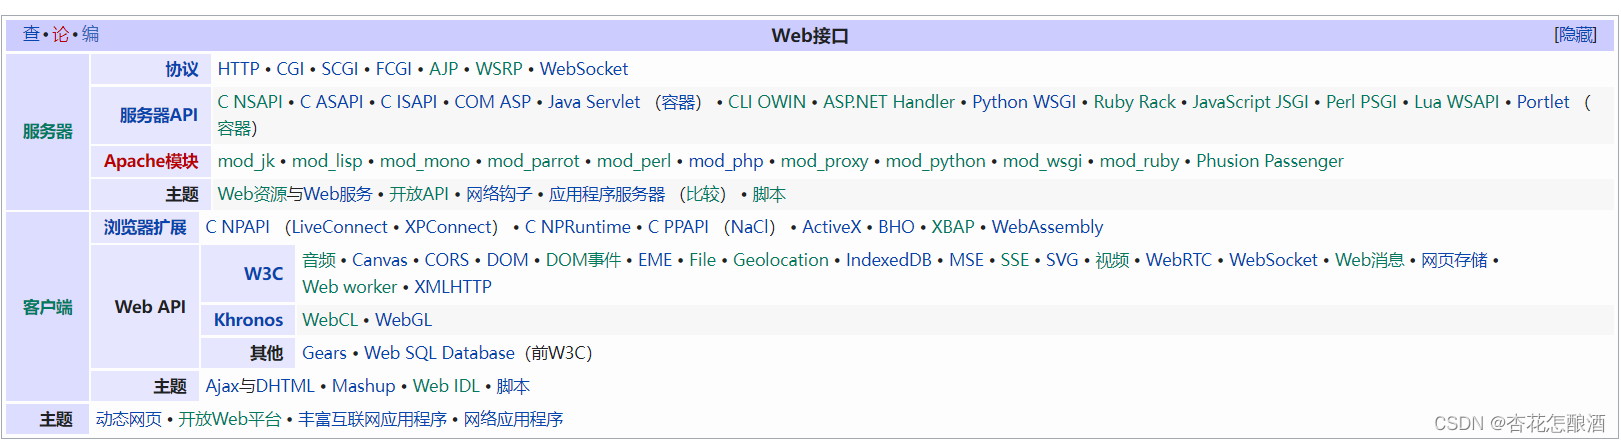Open the 网络钩子 link
This screenshot has width=1621, height=442.
pos(499,194)
